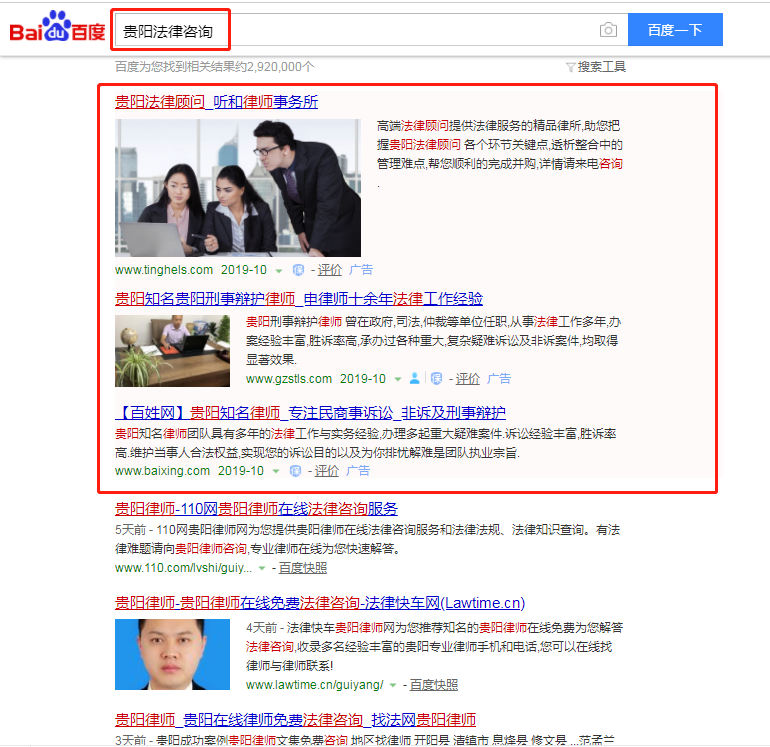This screenshot has width=770, height=747.
Task: Click 评价 link on baixing.com result
Action: pos(327,471)
